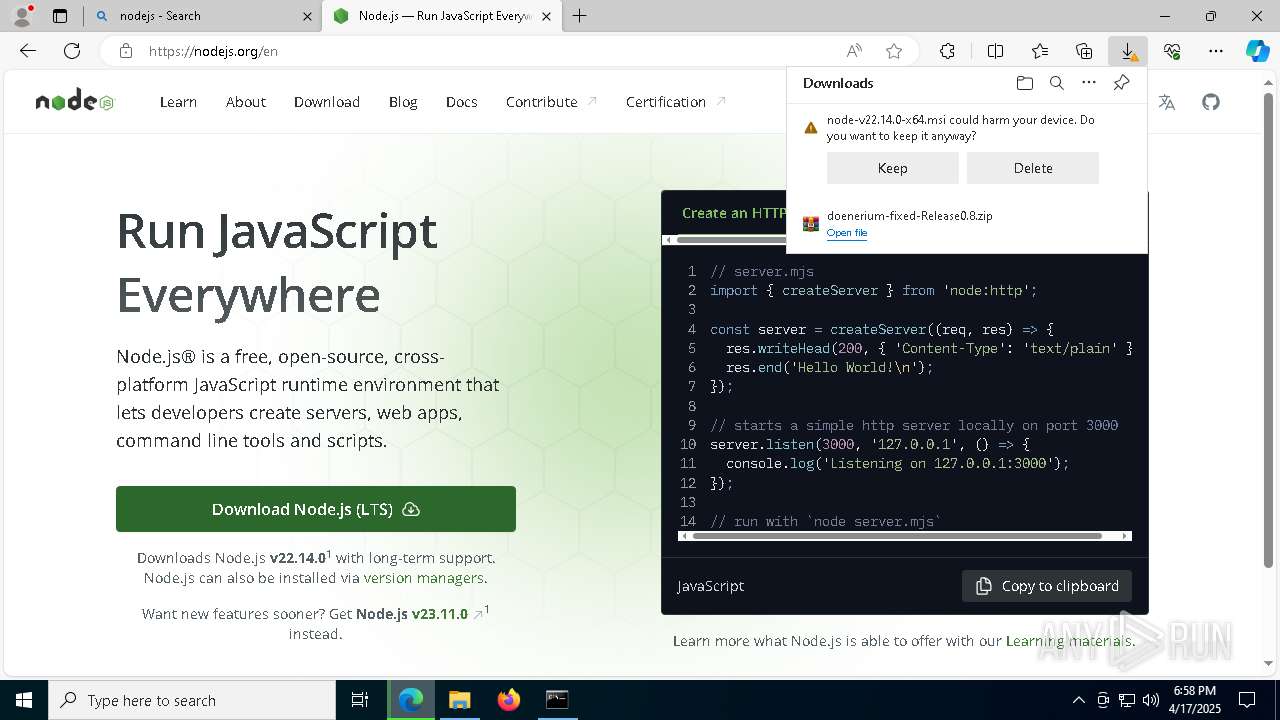
Task: Keep the node-v22.14.0-x64.msi download
Action: click(x=893, y=168)
